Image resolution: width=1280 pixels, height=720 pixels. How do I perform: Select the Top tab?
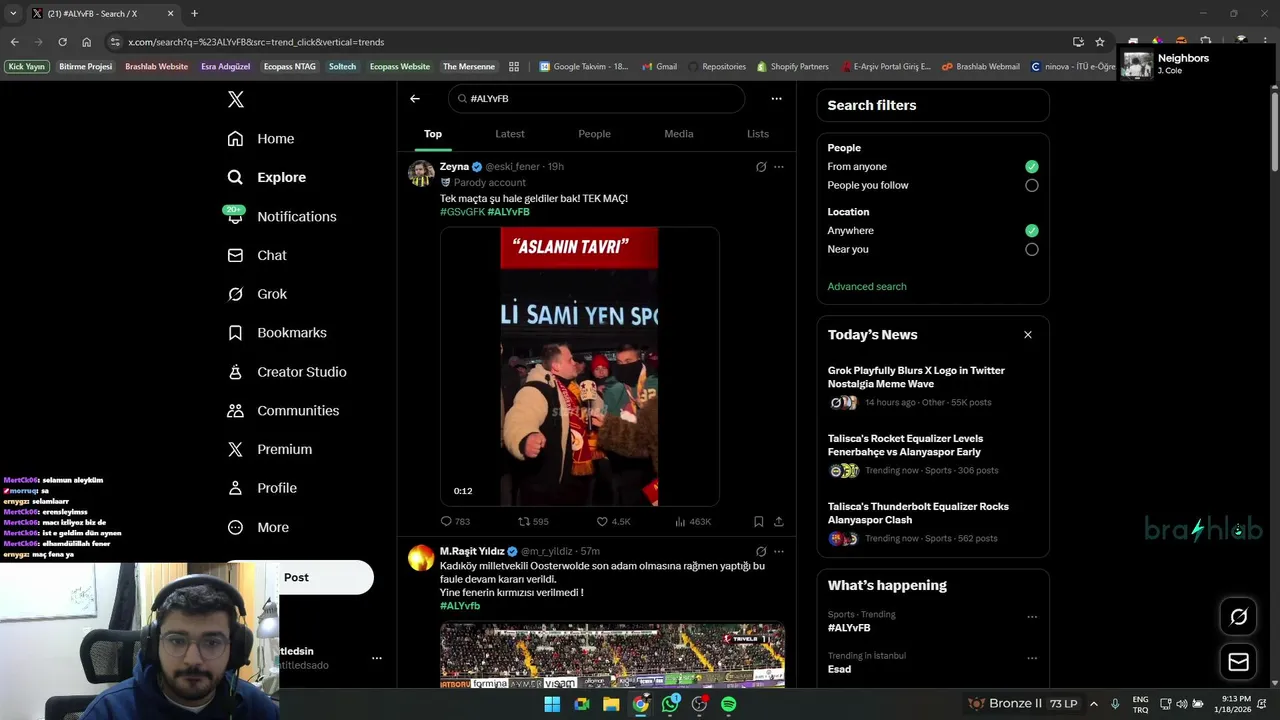click(x=433, y=134)
